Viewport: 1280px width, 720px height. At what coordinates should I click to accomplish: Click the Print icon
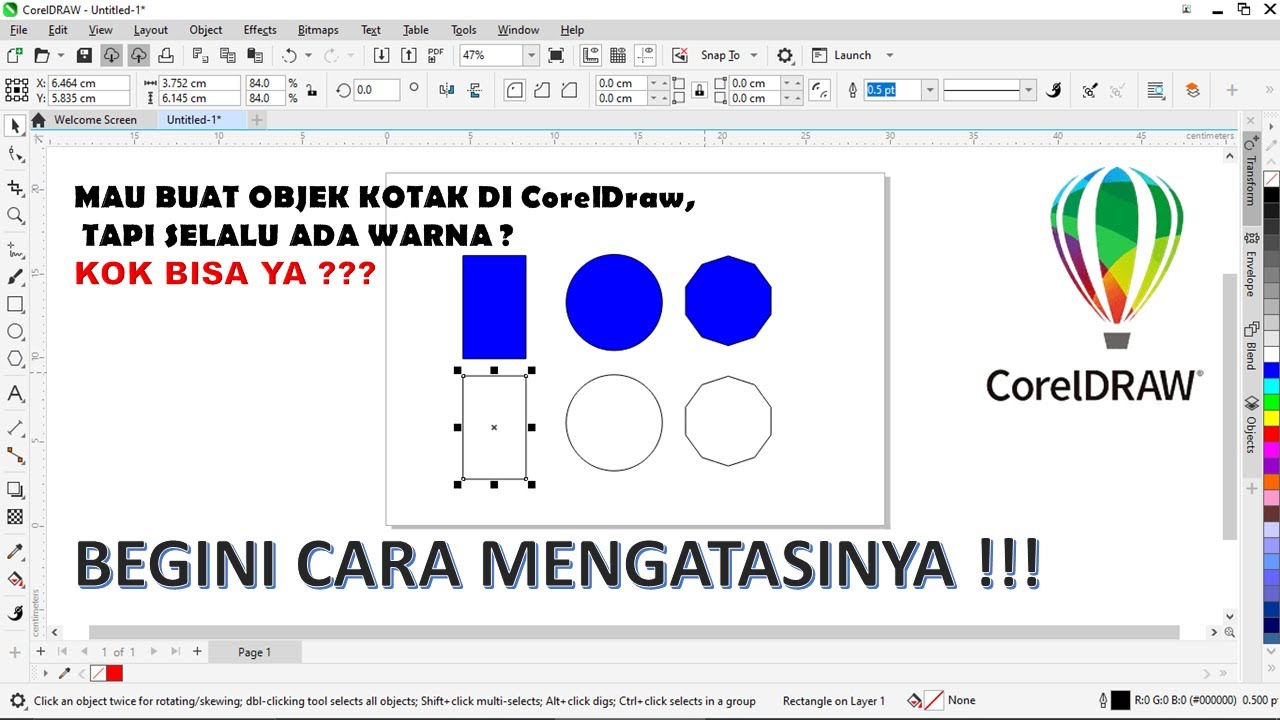point(166,55)
